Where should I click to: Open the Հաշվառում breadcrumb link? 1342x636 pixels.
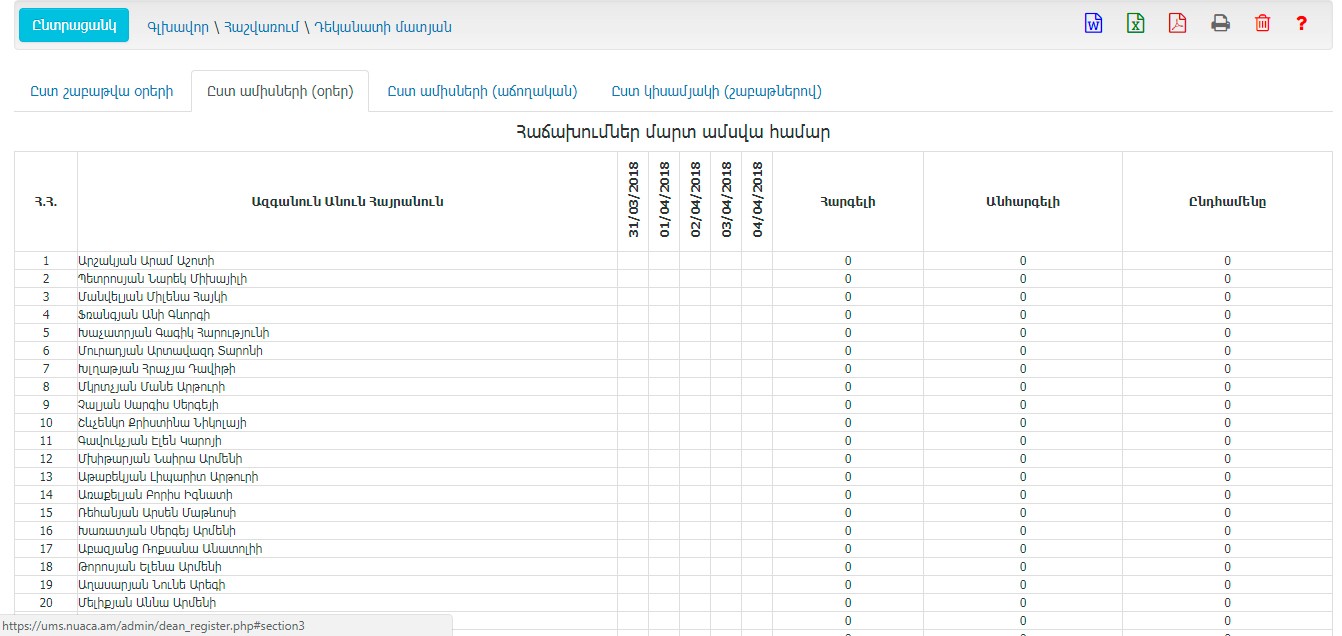point(260,27)
